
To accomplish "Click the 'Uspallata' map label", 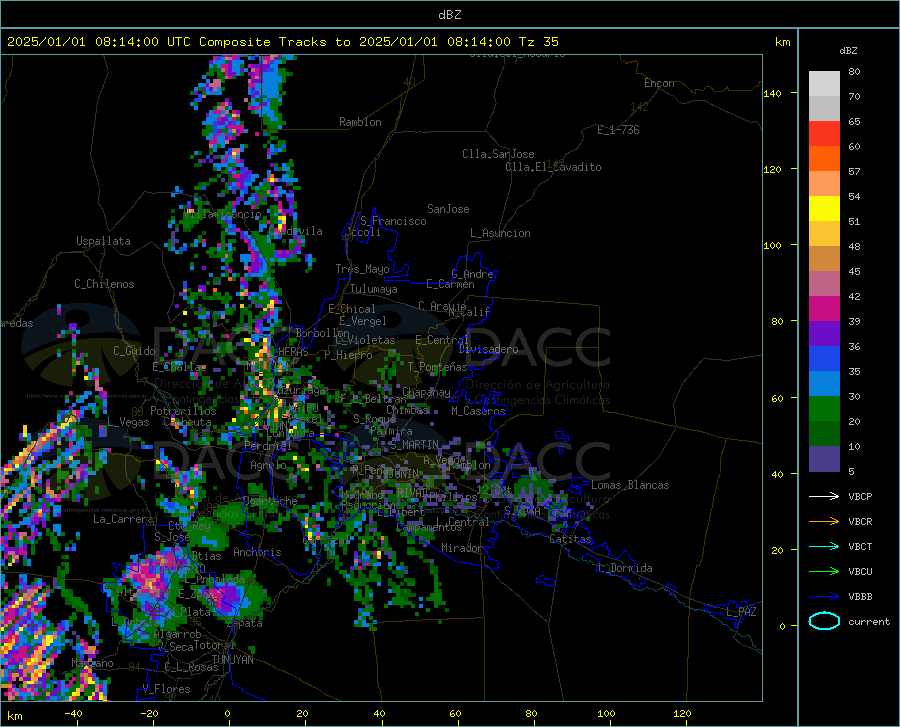I will click(x=103, y=241).
